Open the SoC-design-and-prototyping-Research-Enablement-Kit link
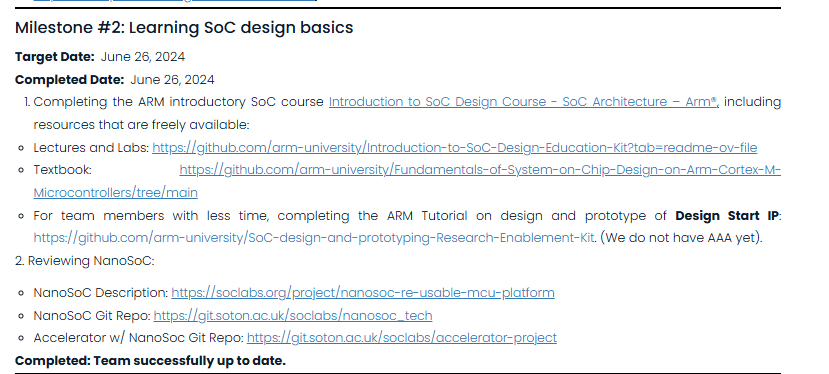 [314, 238]
